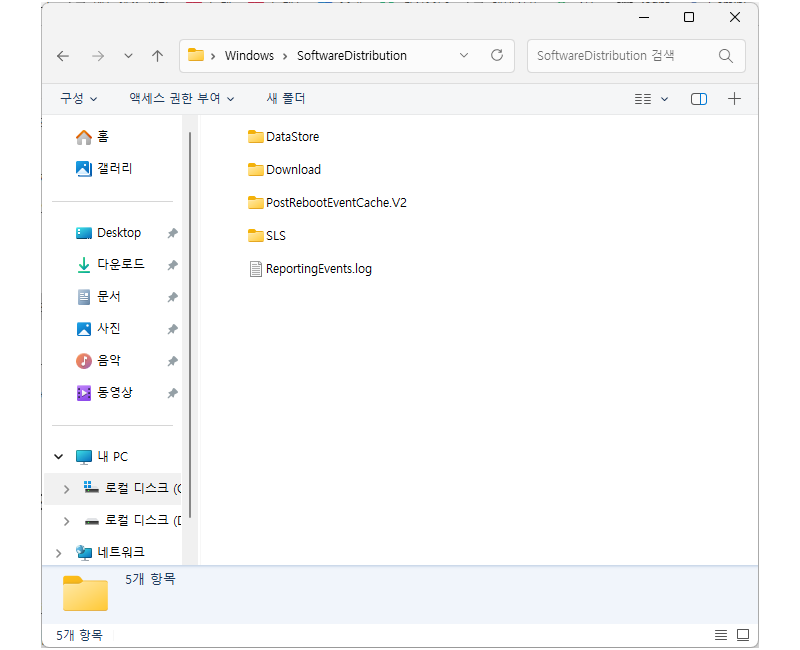800x650 pixels.
Task: Switch to details view using the status bar icon
Action: pyautogui.click(x=720, y=634)
